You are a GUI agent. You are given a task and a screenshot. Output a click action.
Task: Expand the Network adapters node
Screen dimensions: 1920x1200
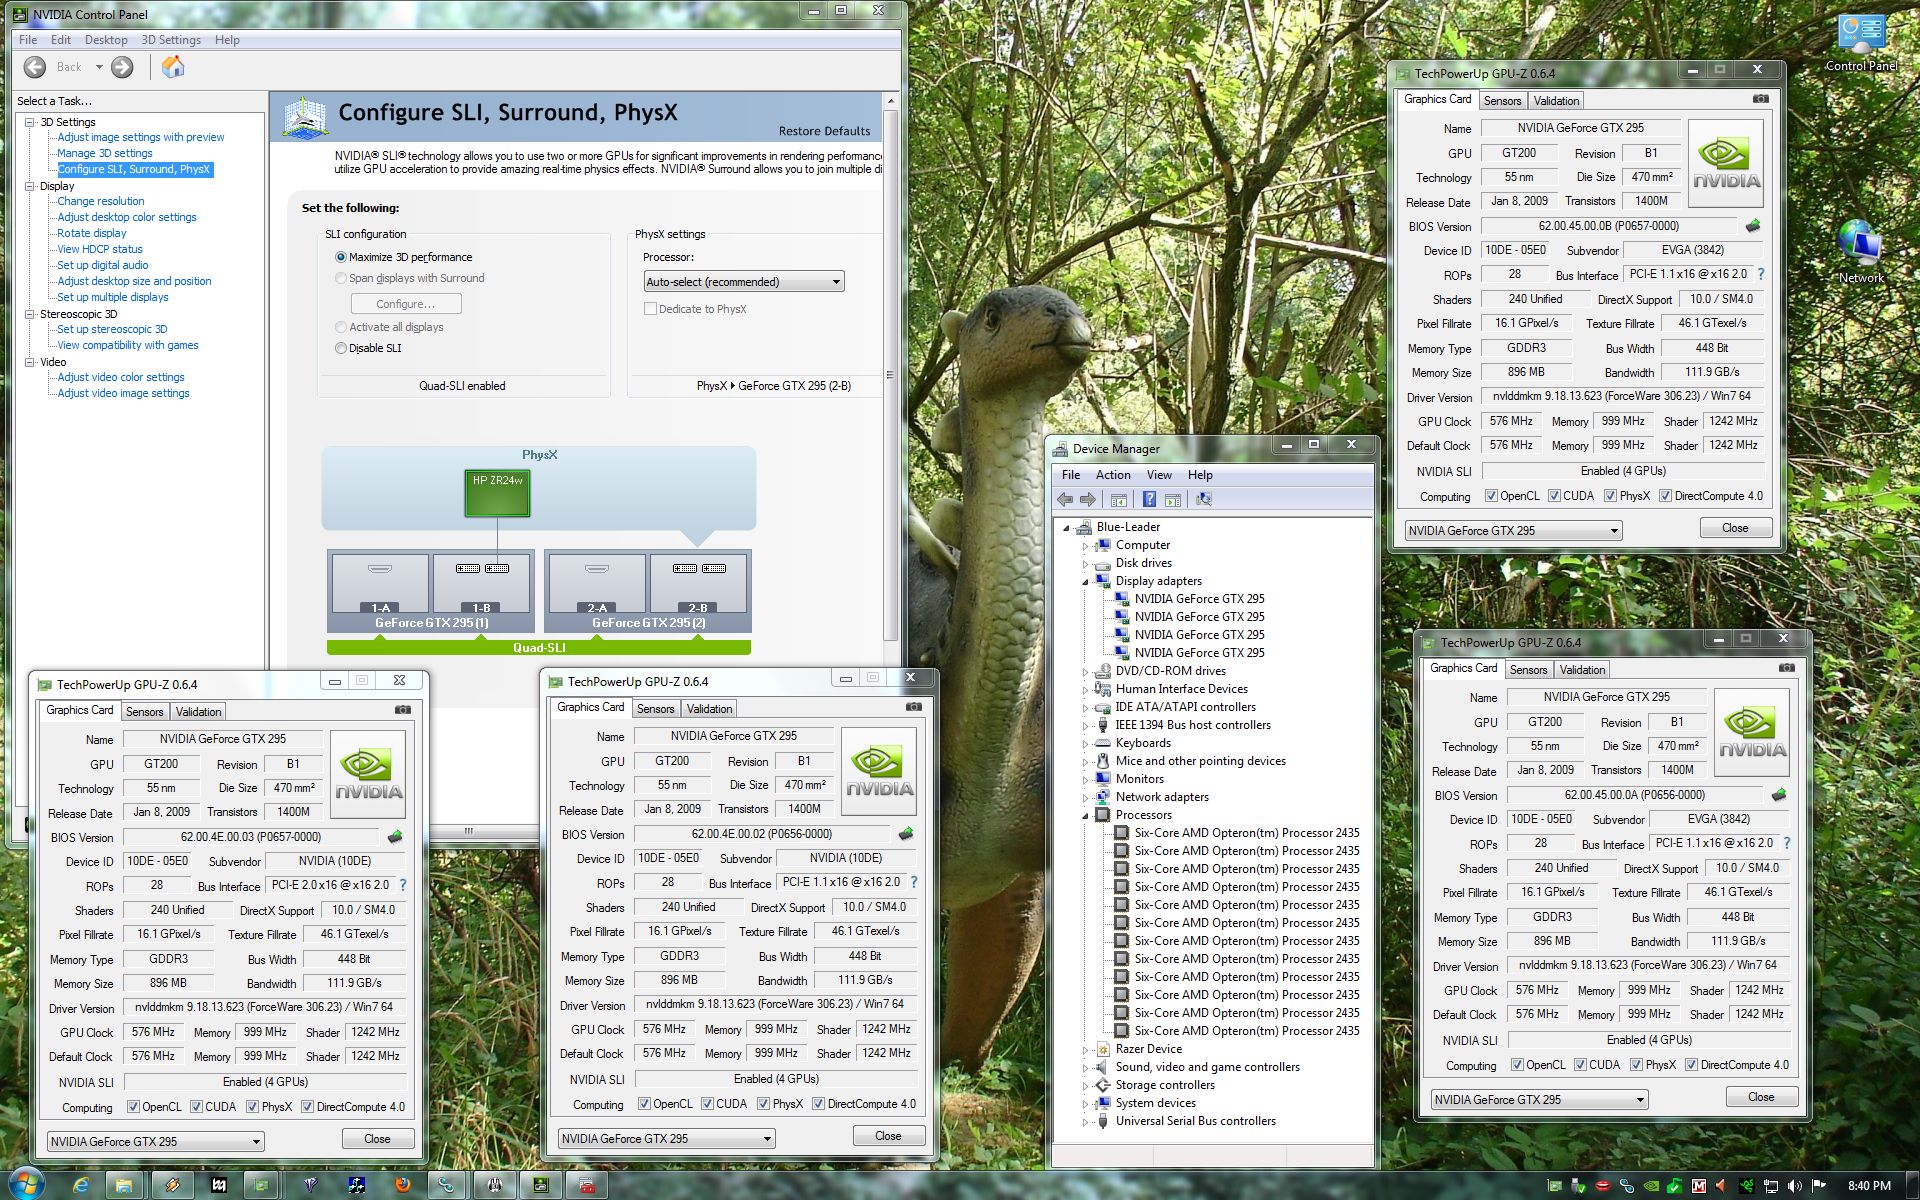[1085, 797]
